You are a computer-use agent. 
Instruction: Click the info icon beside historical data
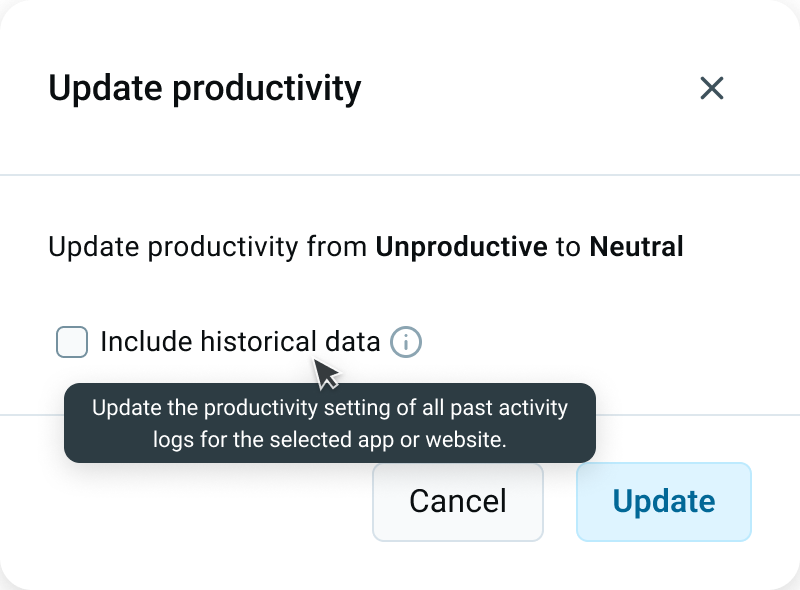(406, 342)
